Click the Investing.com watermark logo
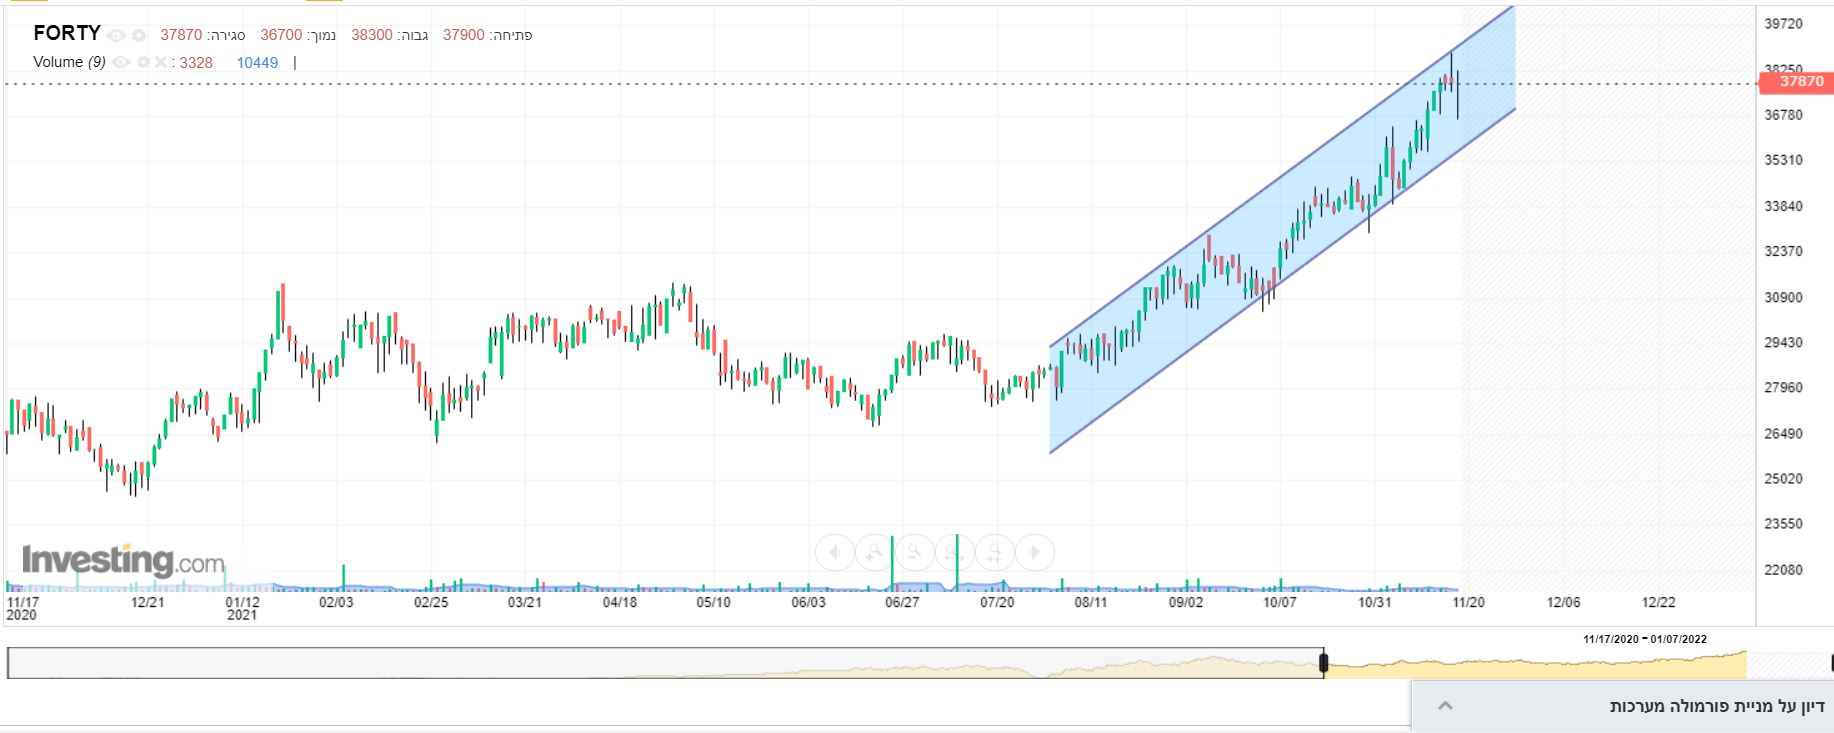This screenshot has width=1834, height=733. 123,560
